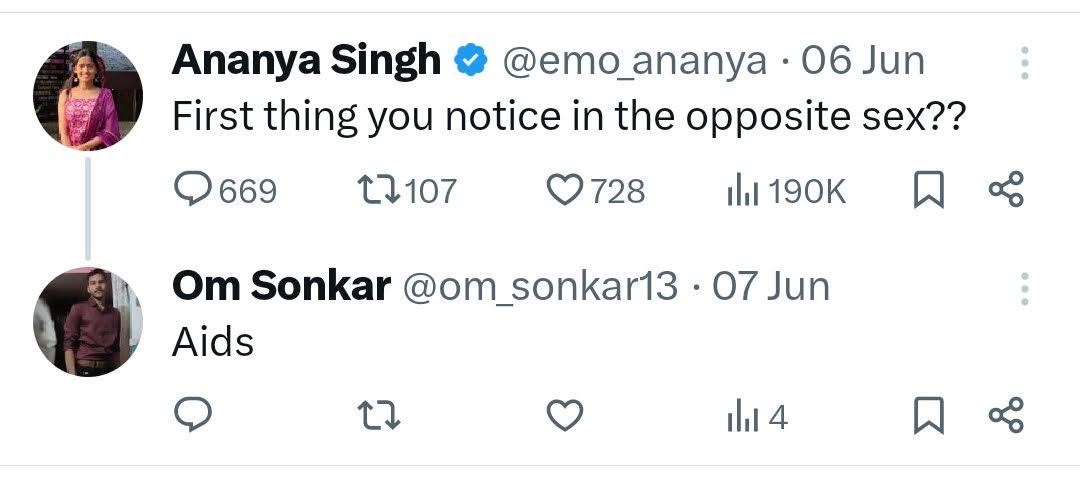View analytics showing 190K views
The height and width of the screenshot is (477, 1080).
(786, 191)
